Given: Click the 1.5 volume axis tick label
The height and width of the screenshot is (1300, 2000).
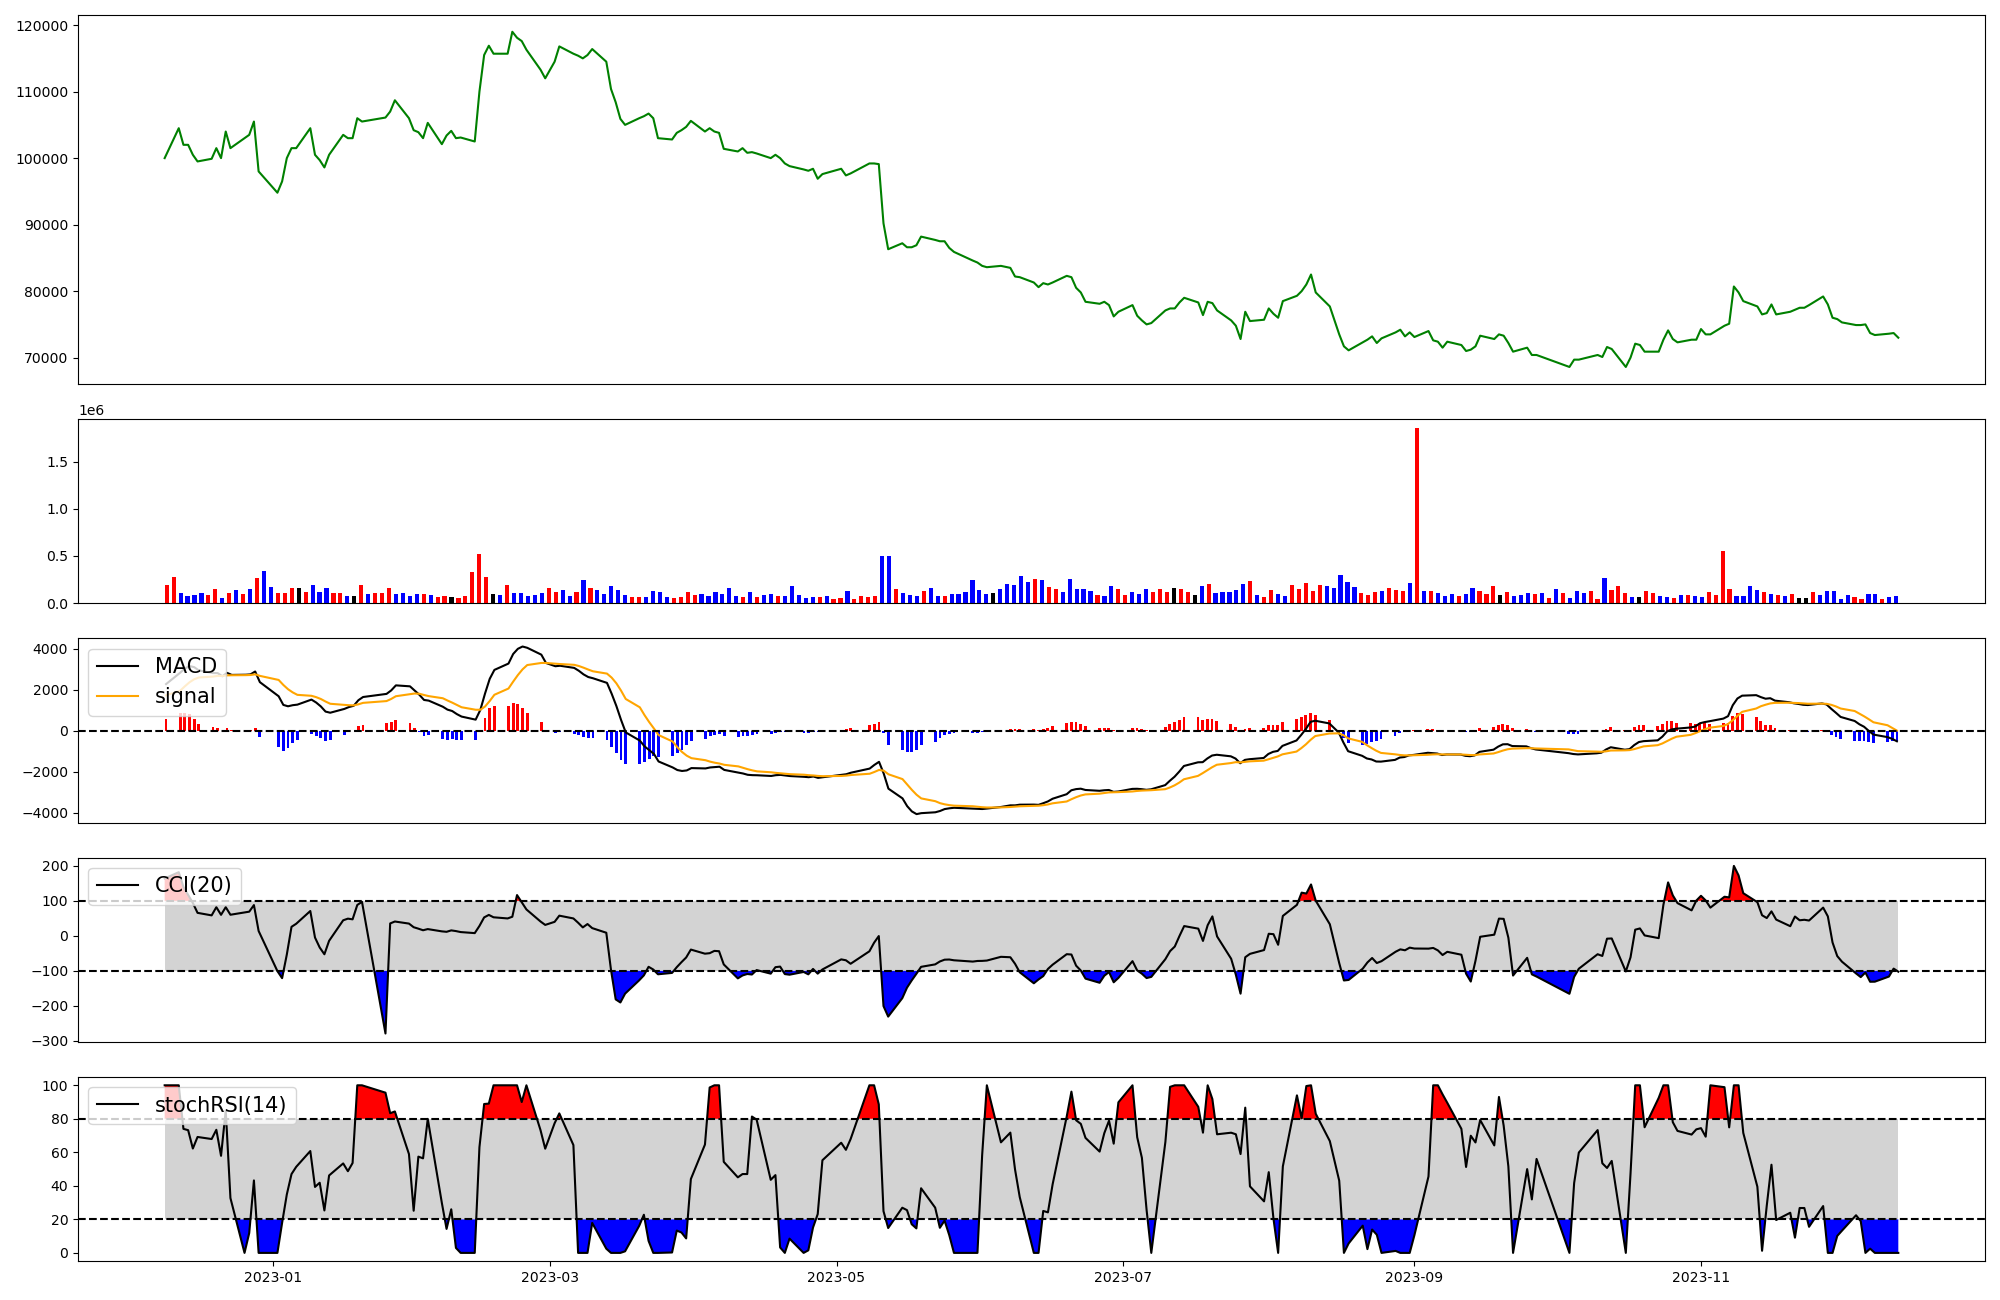Looking at the screenshot, I should pyautogui.click(x=57, y=462).
